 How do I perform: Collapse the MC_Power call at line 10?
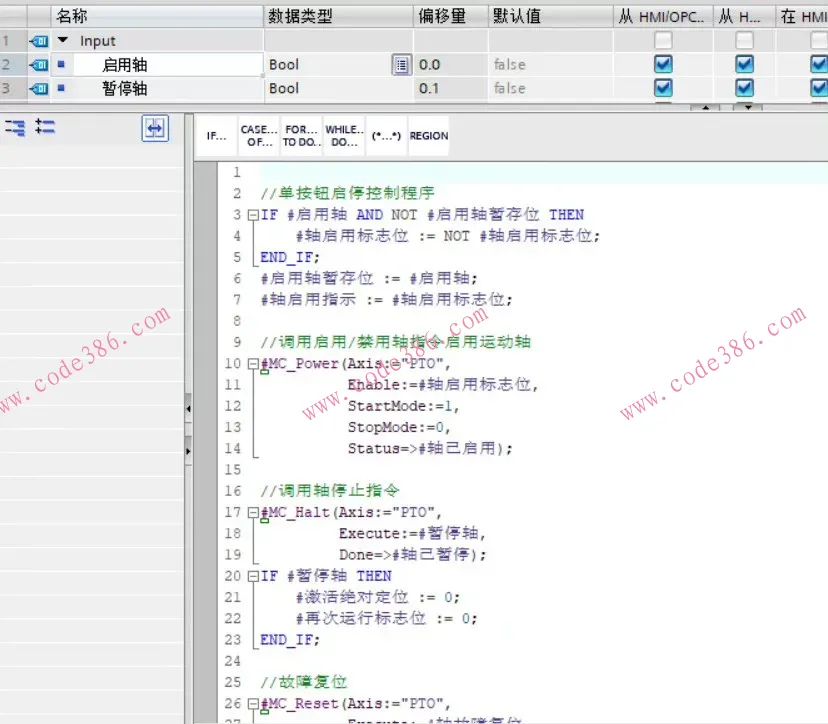(253, 363)
